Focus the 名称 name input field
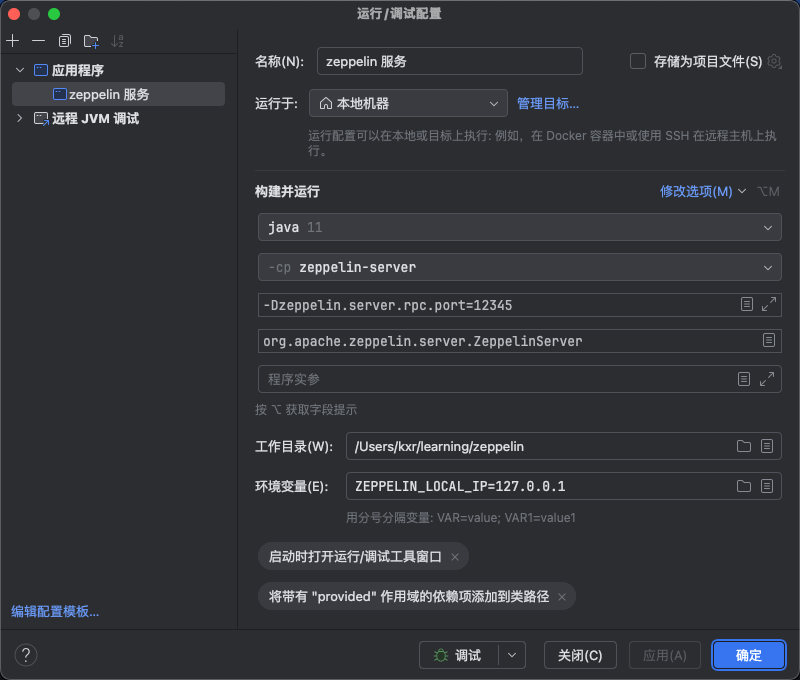The height and width of the screenshot is (680, 800). (x=449, y=61)
